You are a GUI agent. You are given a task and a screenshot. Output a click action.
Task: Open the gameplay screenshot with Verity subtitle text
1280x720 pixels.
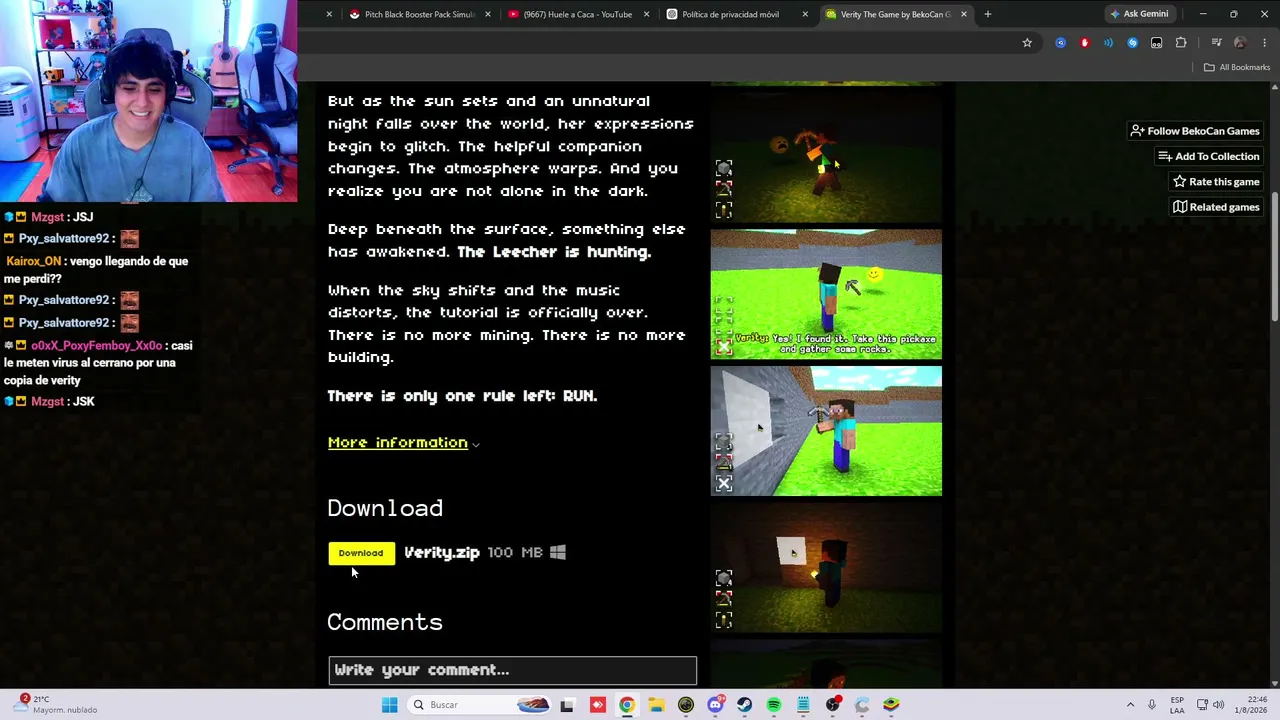point(826,294)
